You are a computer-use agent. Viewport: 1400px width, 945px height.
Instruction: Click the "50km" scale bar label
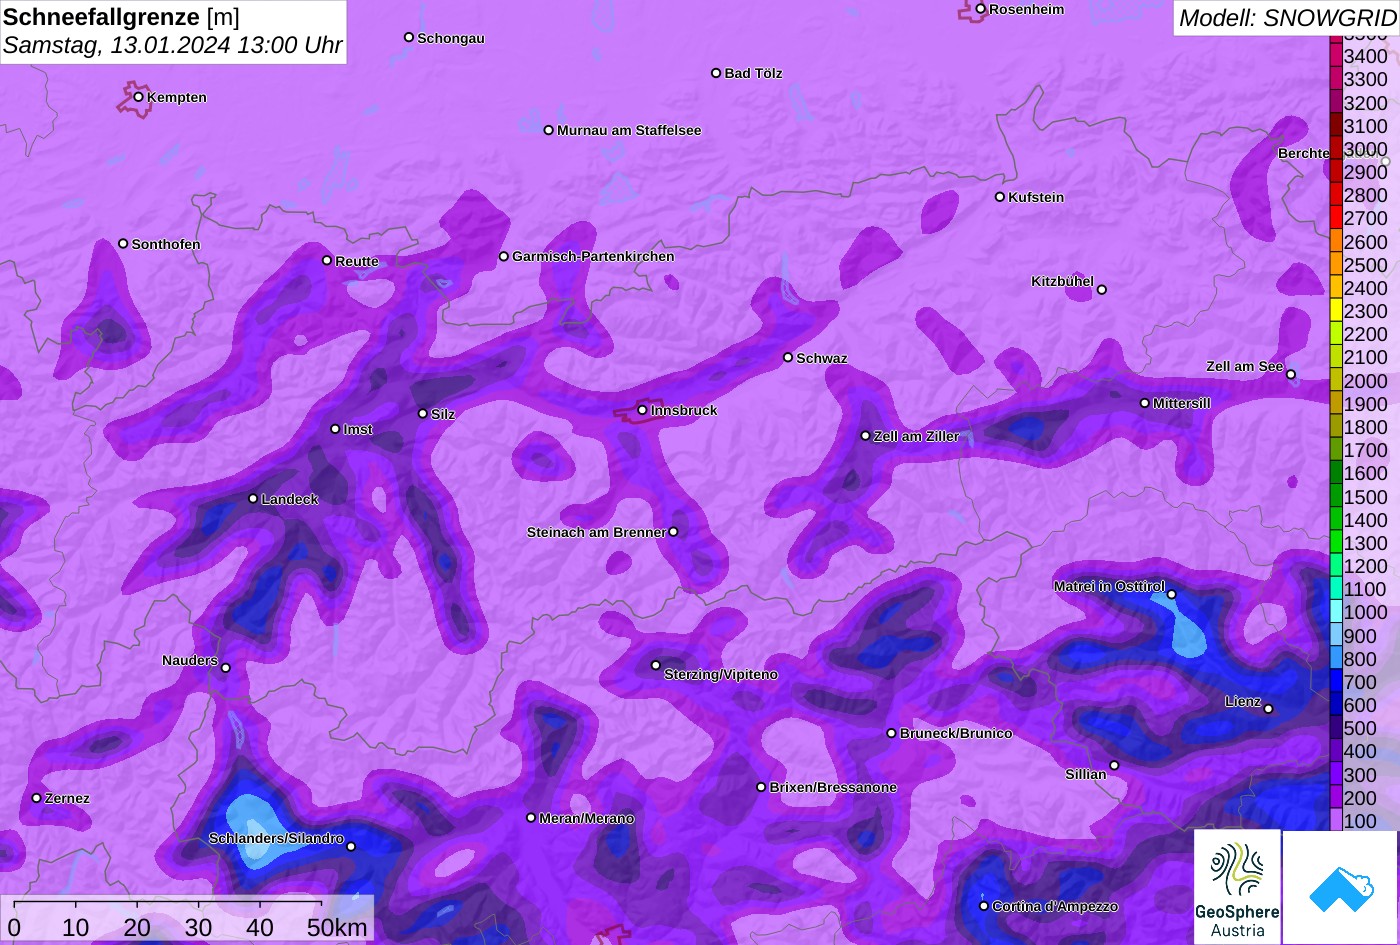337,927
